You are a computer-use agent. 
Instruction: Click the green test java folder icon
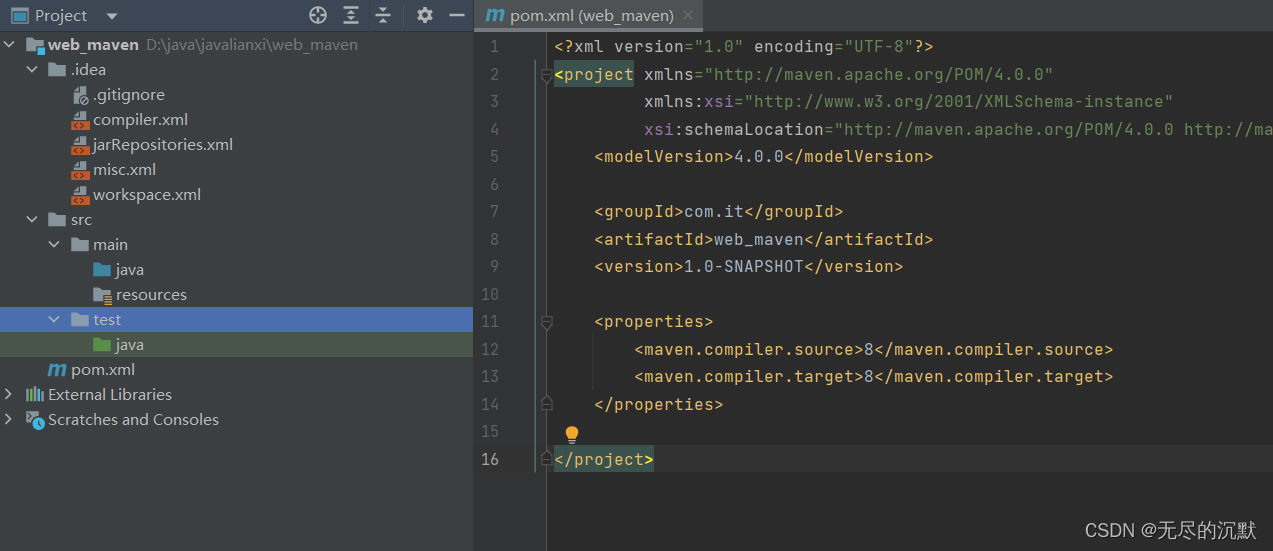click(102, 345)
